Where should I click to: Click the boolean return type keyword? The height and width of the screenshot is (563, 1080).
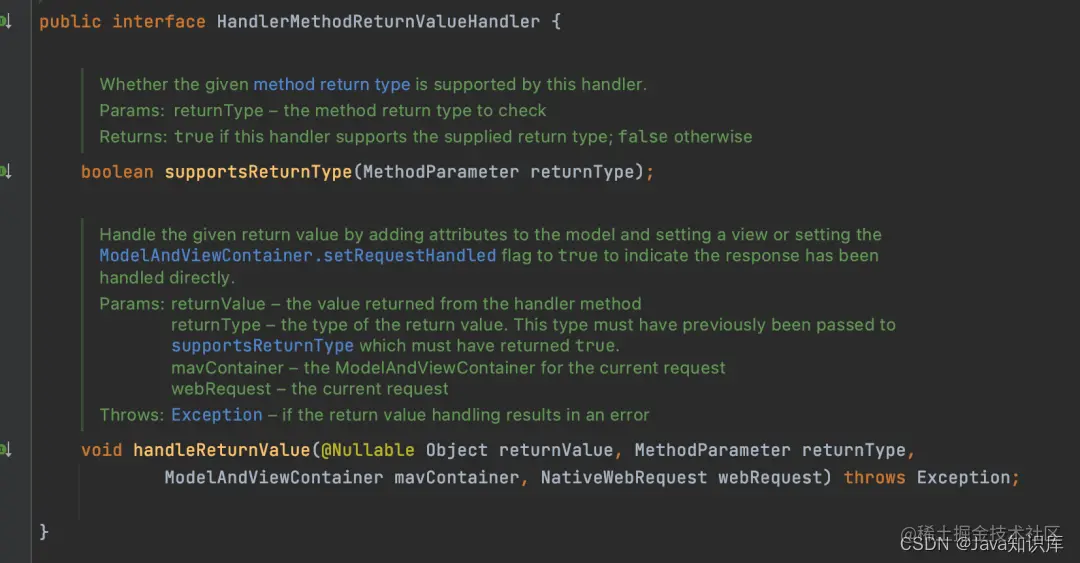click(117, 172)
